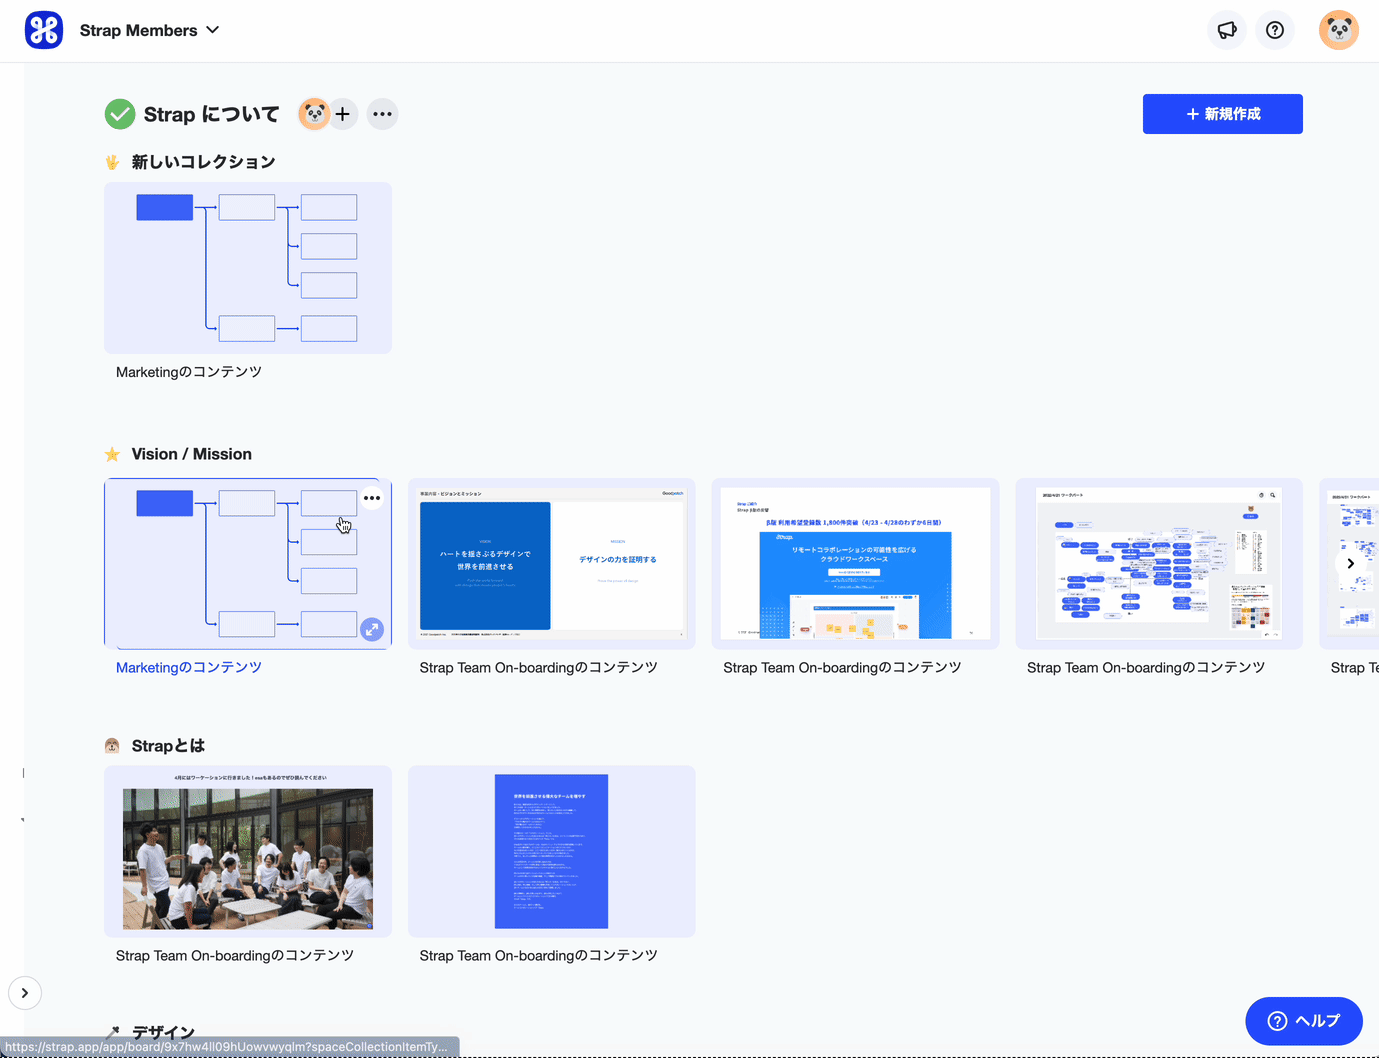The image size is (1379, 1058).
Task: Click the Marketingのコンテンツ label under 新しいコレクション
Action: coord(189,372)
